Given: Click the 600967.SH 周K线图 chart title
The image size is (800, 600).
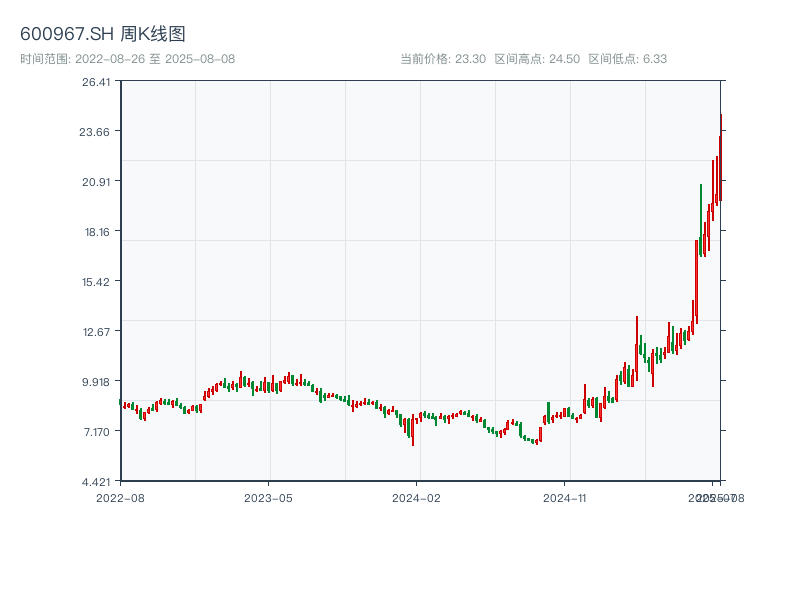Looking at the screenshot, I should click(103, 34).
